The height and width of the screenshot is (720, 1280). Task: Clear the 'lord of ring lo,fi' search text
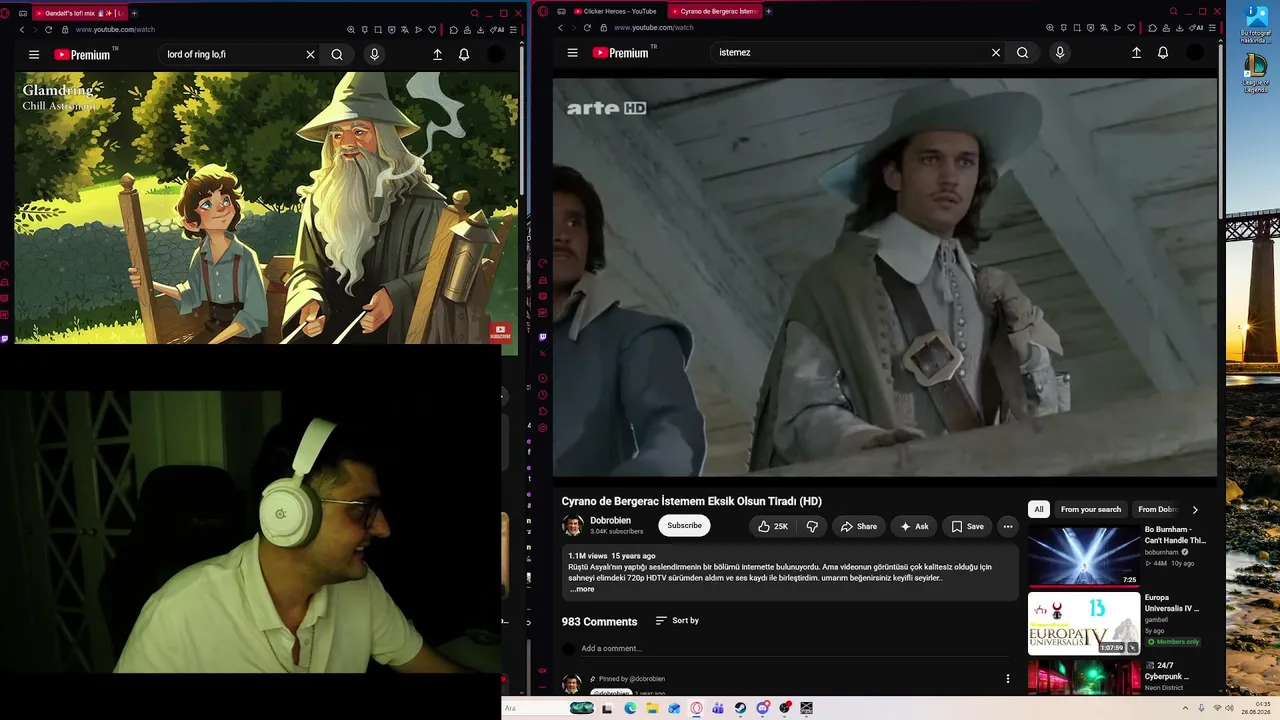[x=310, y=54]
